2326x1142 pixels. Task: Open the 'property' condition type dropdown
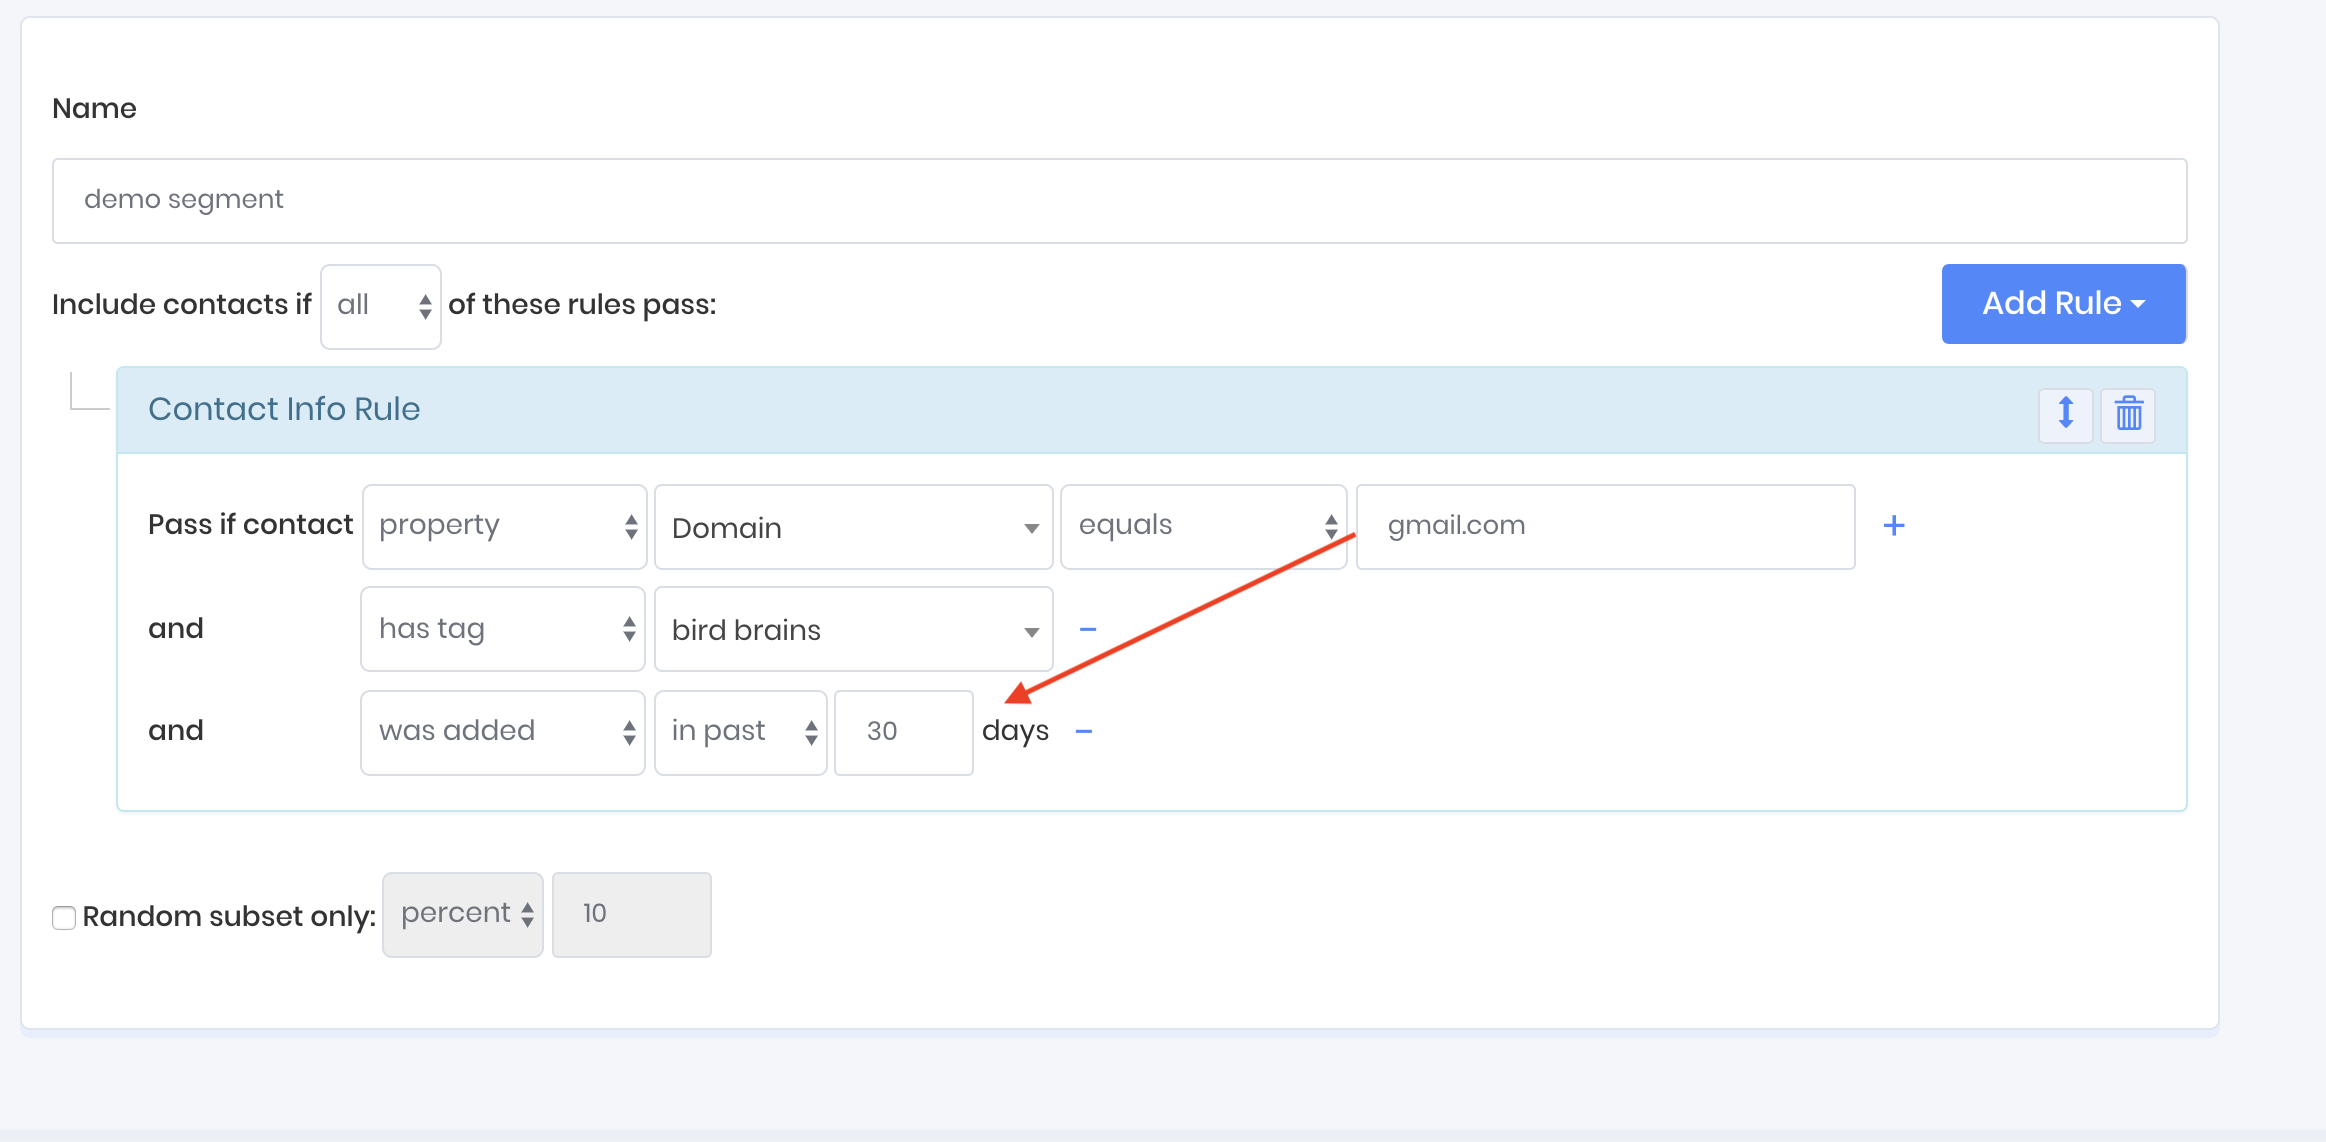[x=504, y=527]
